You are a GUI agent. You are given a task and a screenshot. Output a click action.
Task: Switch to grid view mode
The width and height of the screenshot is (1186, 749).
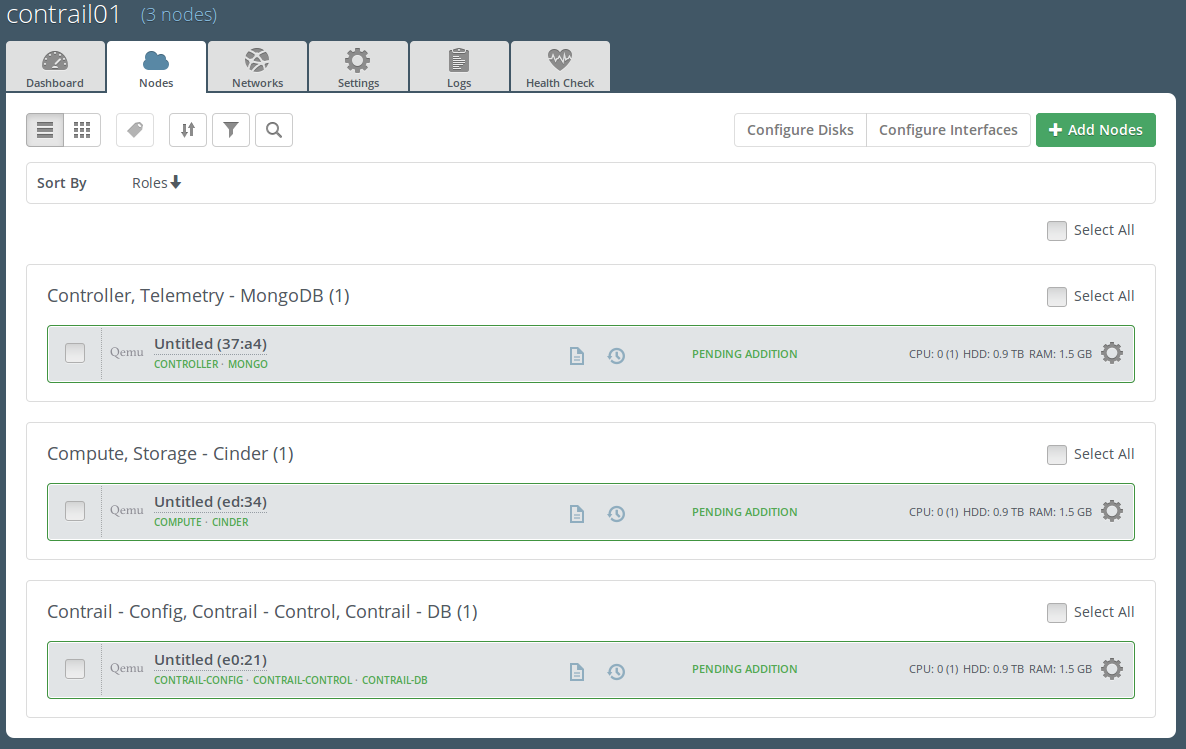tap(82, 130)
